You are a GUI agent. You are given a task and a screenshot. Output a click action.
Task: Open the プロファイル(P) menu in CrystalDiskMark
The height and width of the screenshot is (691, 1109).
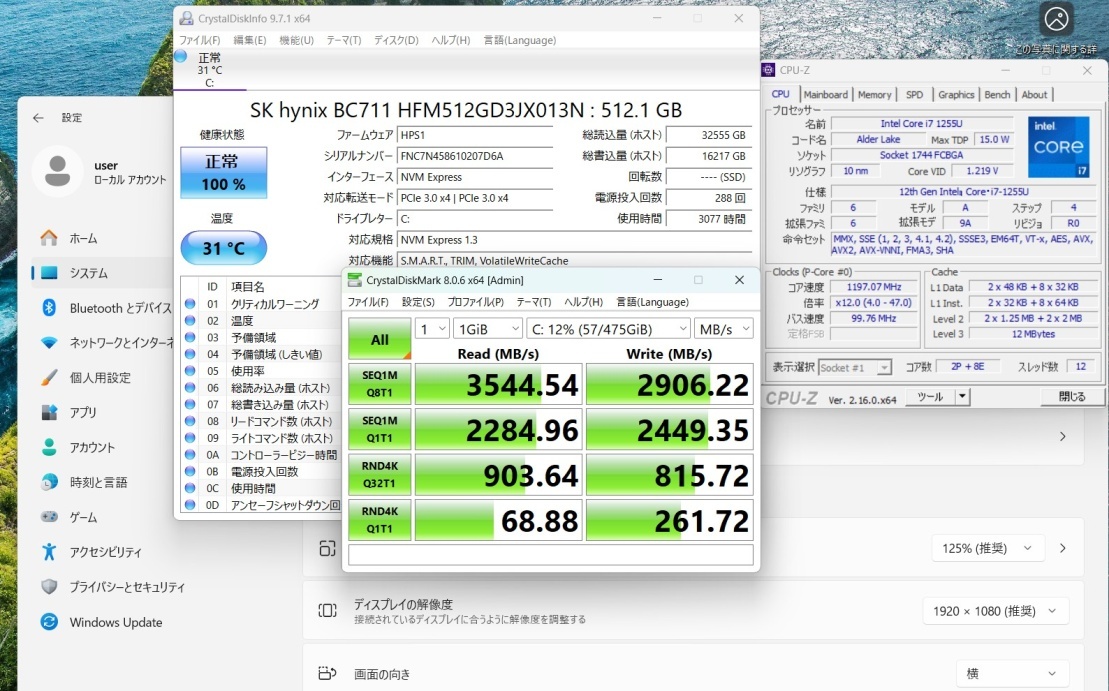pos(475,302)
